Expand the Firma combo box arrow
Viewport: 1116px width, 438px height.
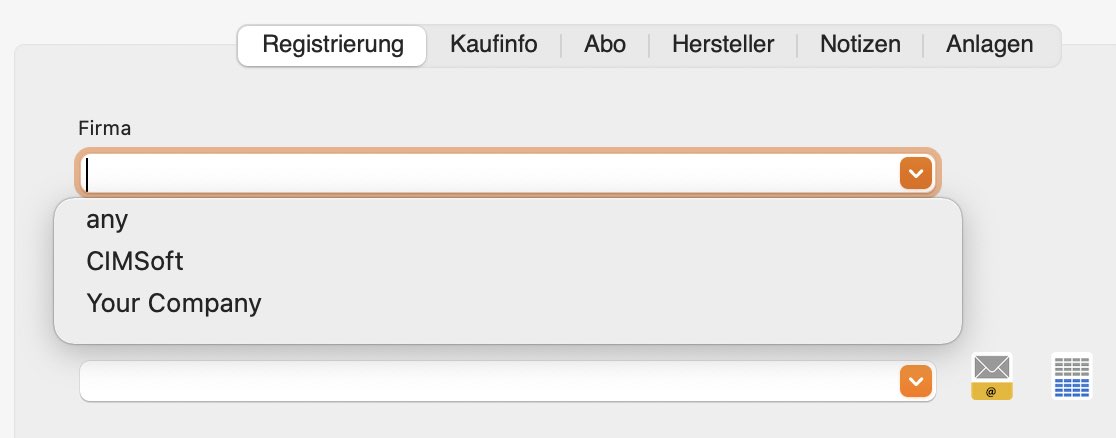915,173
